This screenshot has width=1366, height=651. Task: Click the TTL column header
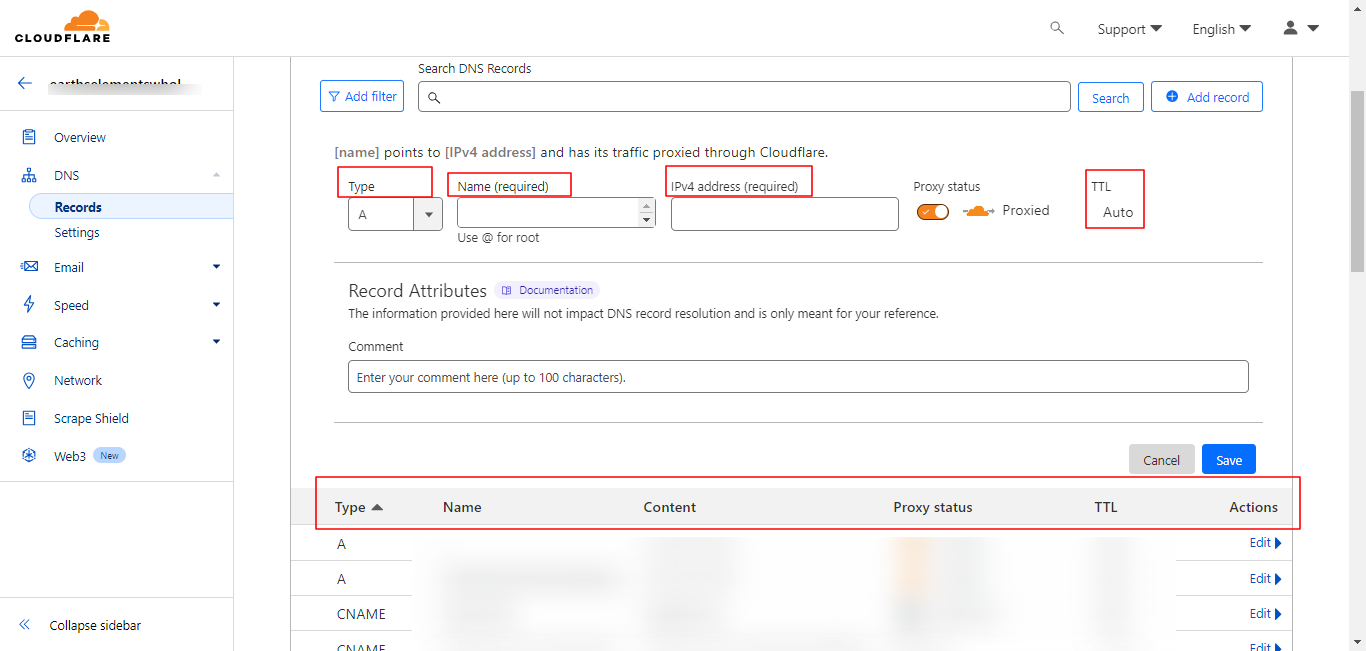pos(1106,507)
